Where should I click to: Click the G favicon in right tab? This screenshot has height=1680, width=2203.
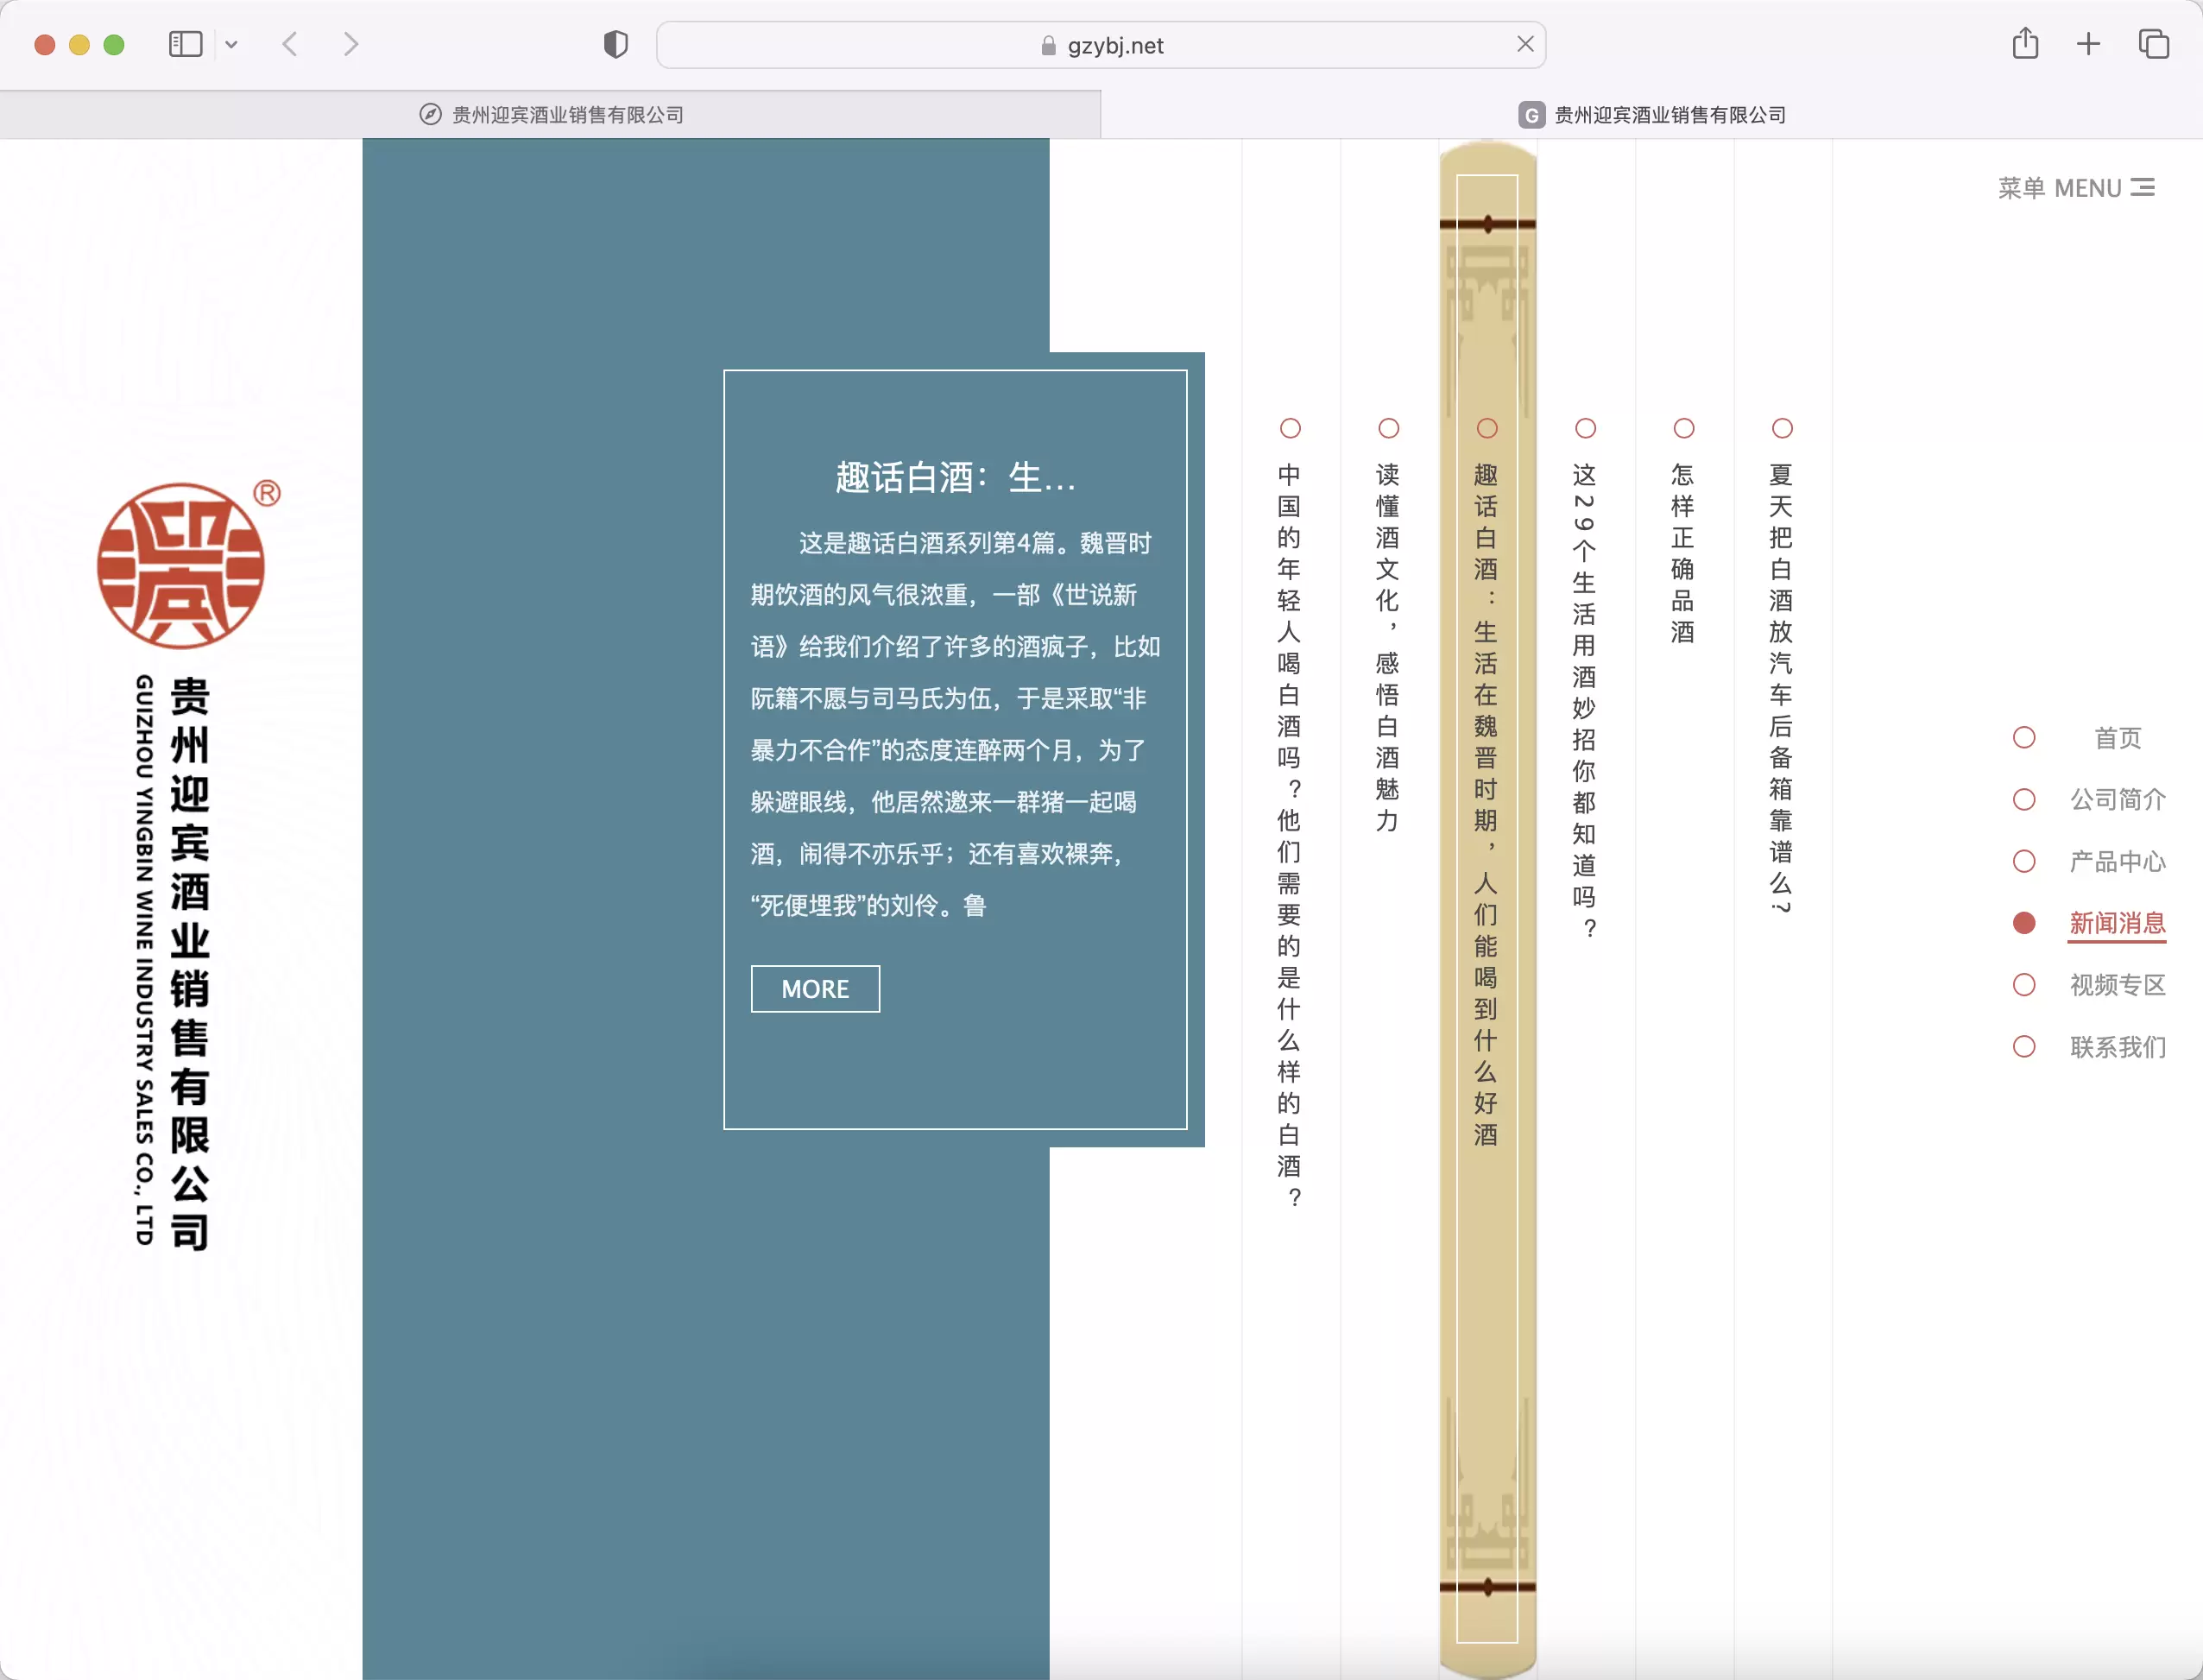point(1531,115)
